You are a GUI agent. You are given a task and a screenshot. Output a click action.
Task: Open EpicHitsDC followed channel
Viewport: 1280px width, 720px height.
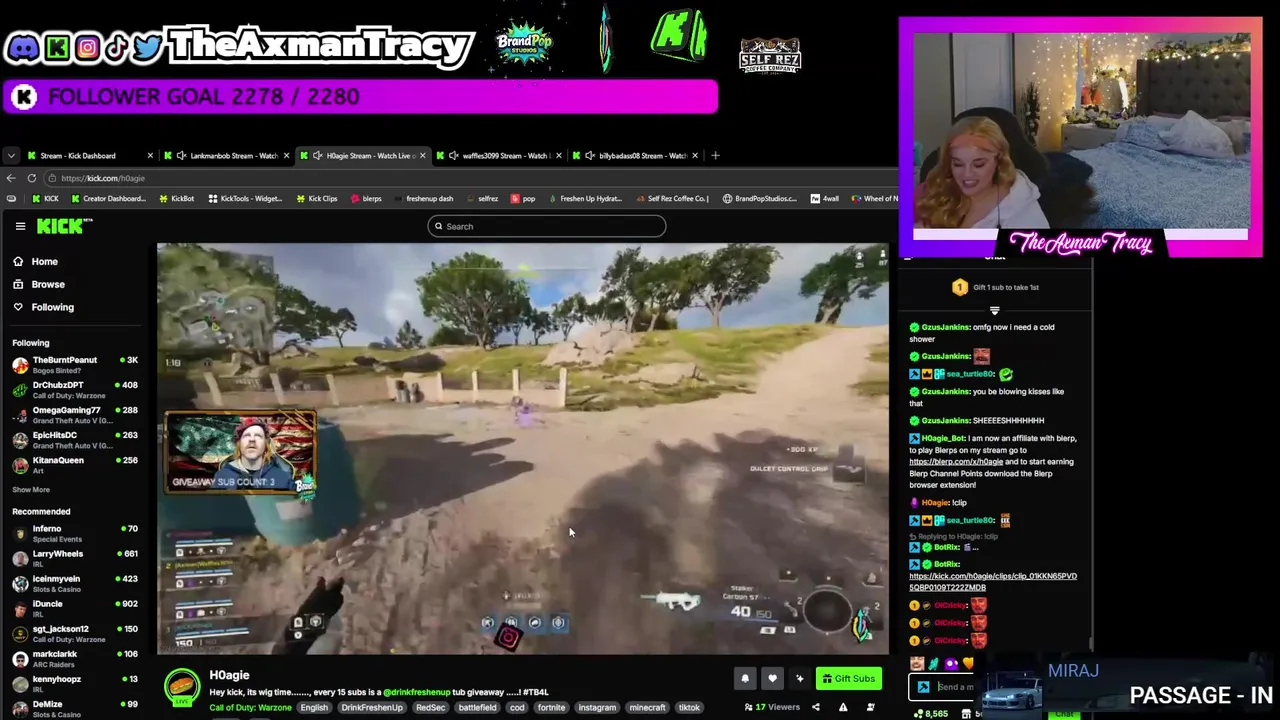(x=75, y=440)
